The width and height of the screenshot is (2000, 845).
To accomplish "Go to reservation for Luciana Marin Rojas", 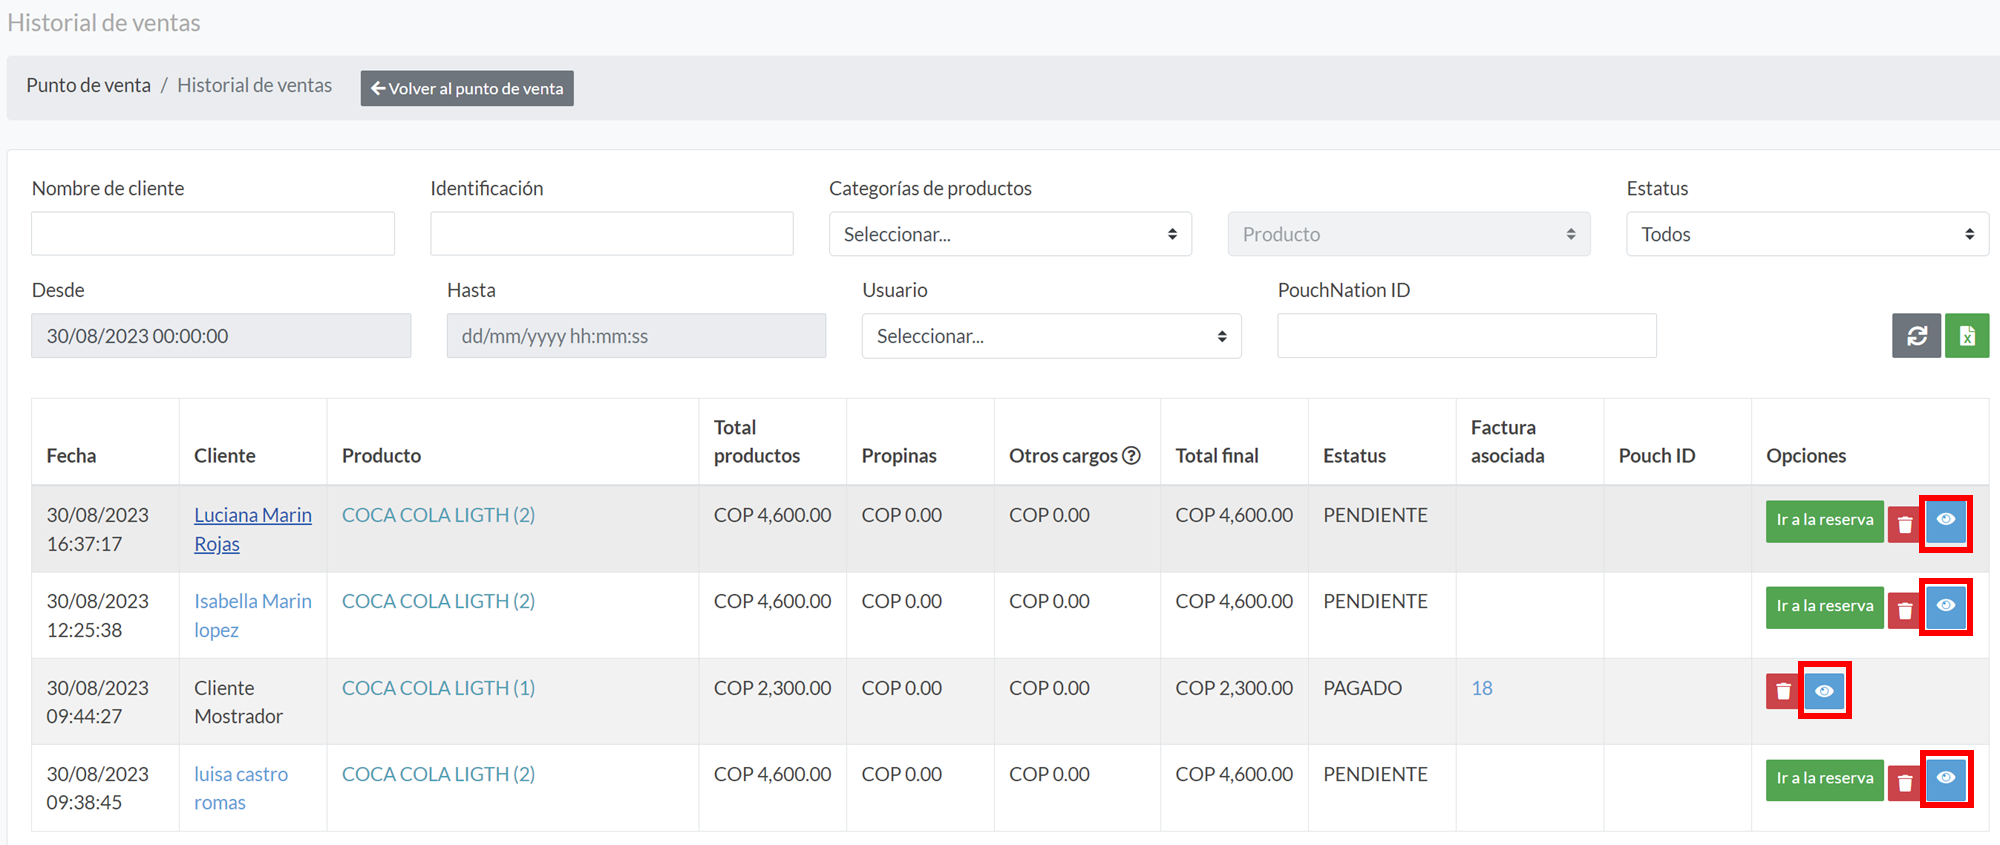I will point(1824,521).
